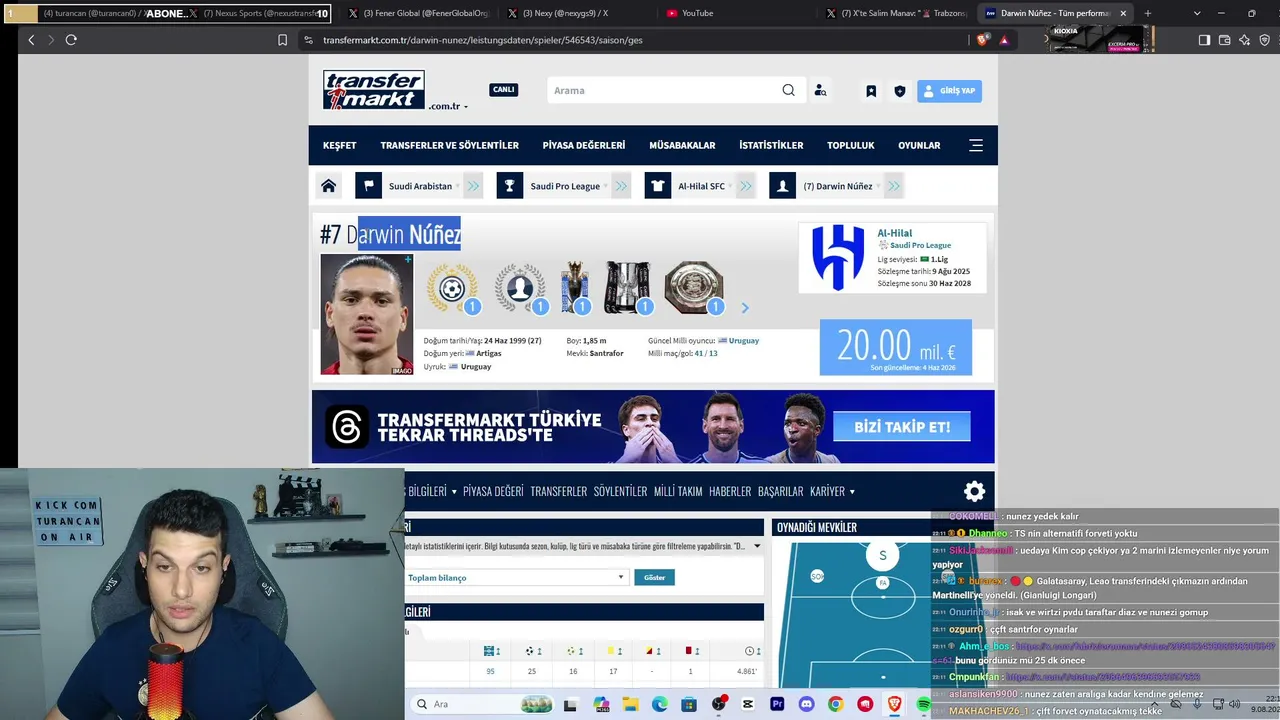The width and height of the screenshot is (1280, 720).
Task: Click the 20.00 mil. € market value box
Action: pyautogui.click(x=896, y=347)
